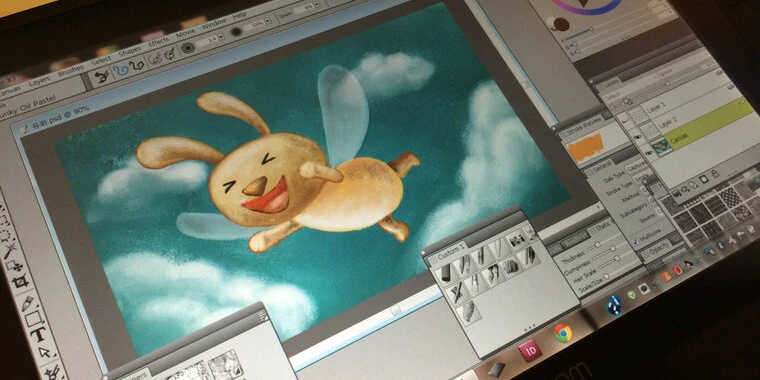The width and height of the screenshot is (760, 380).
Task: Show hidden Layer 1 via its eye
Action: tap(625, 120)
